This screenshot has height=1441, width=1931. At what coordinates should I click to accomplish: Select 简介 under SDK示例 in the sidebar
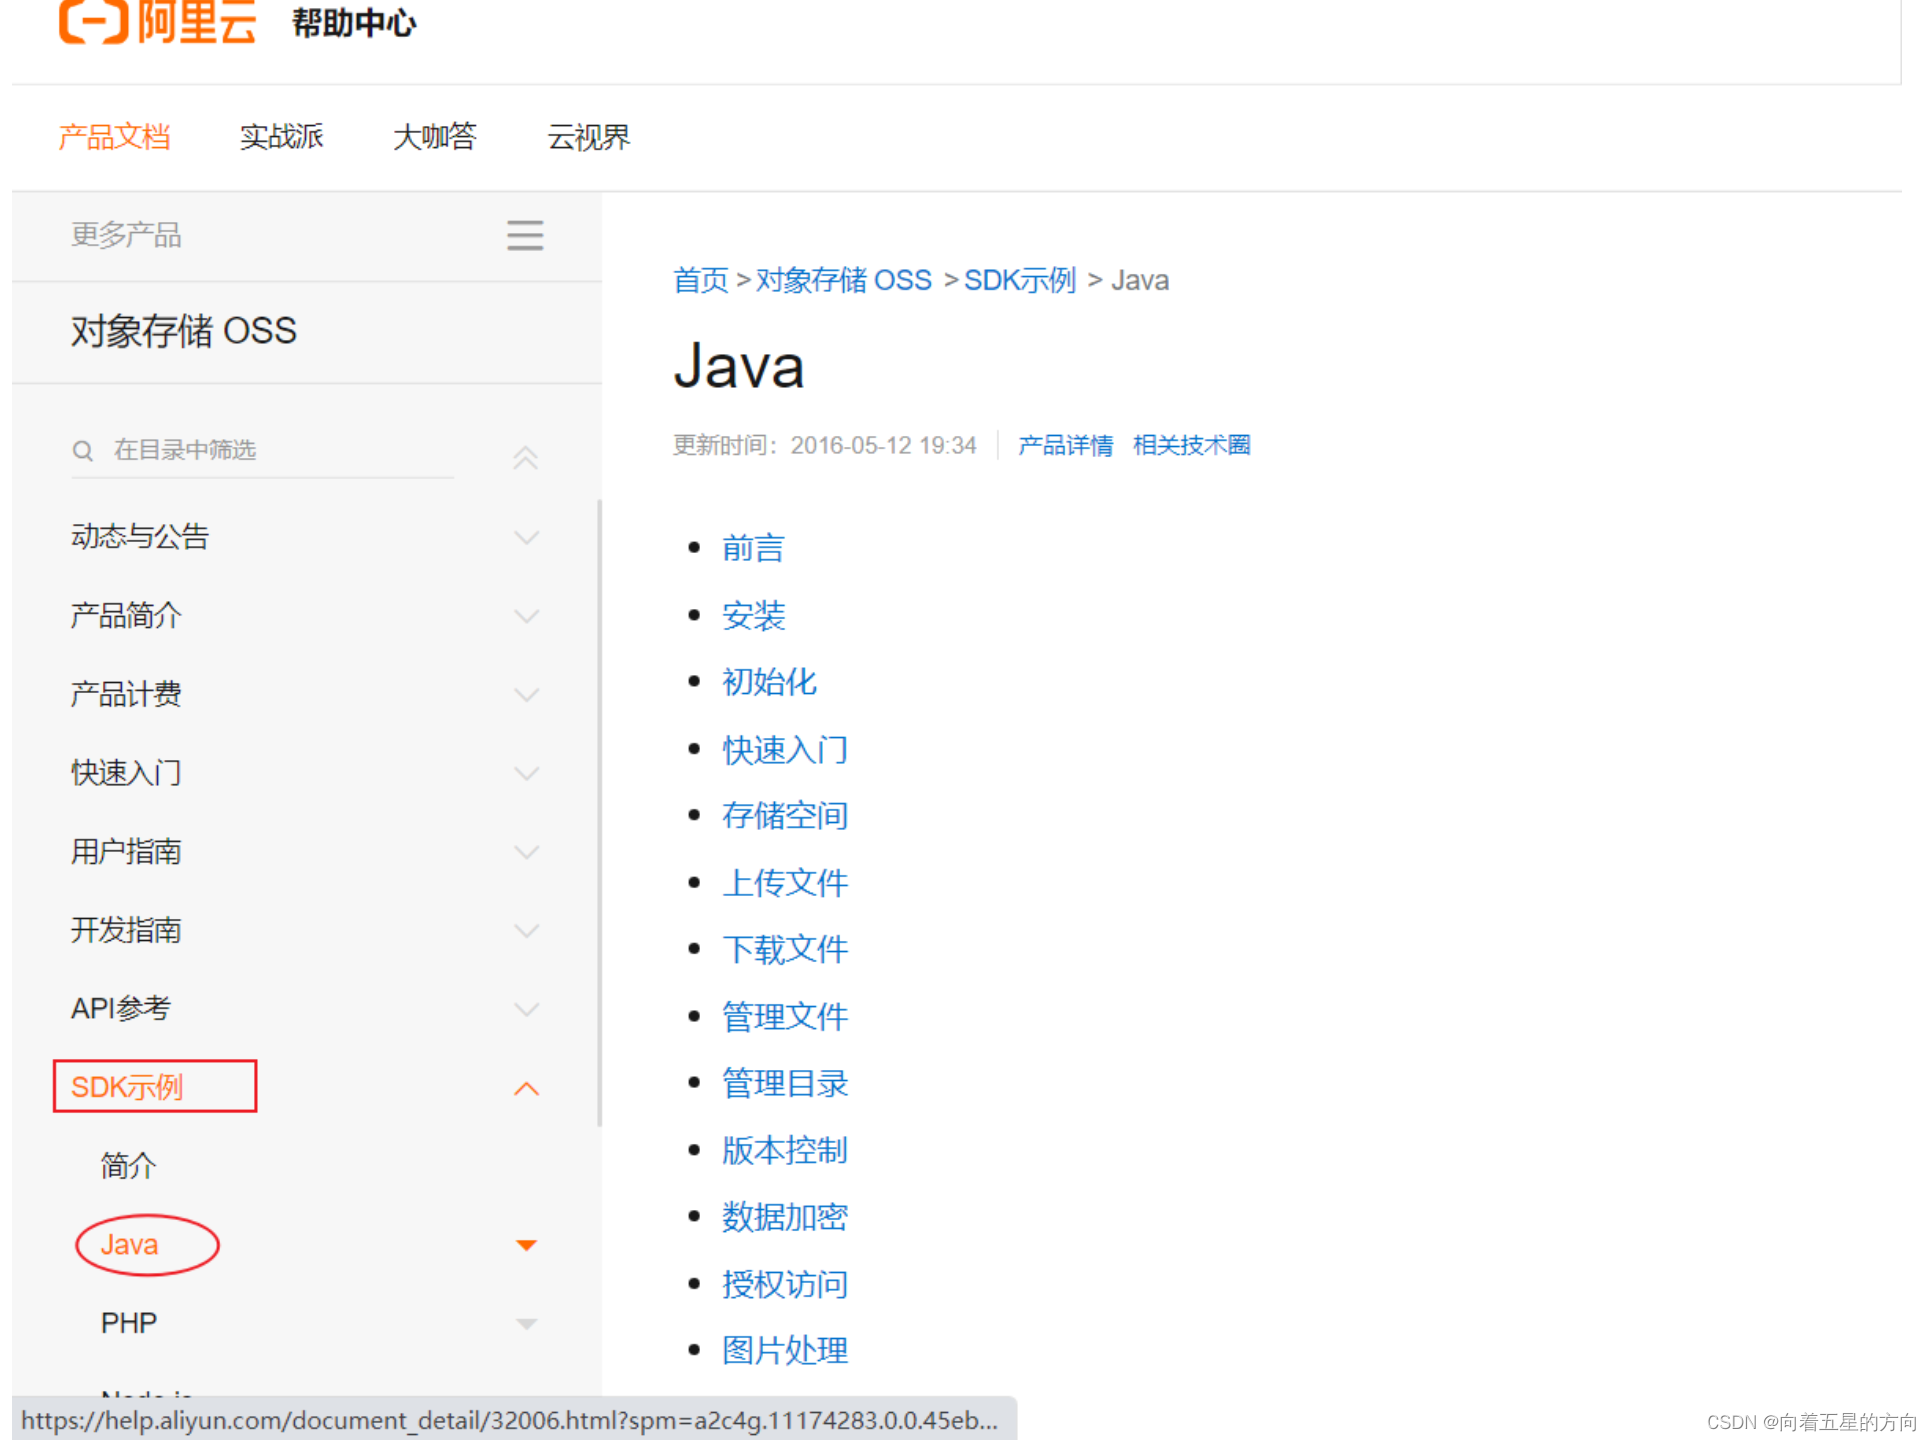coord(127,1165)
